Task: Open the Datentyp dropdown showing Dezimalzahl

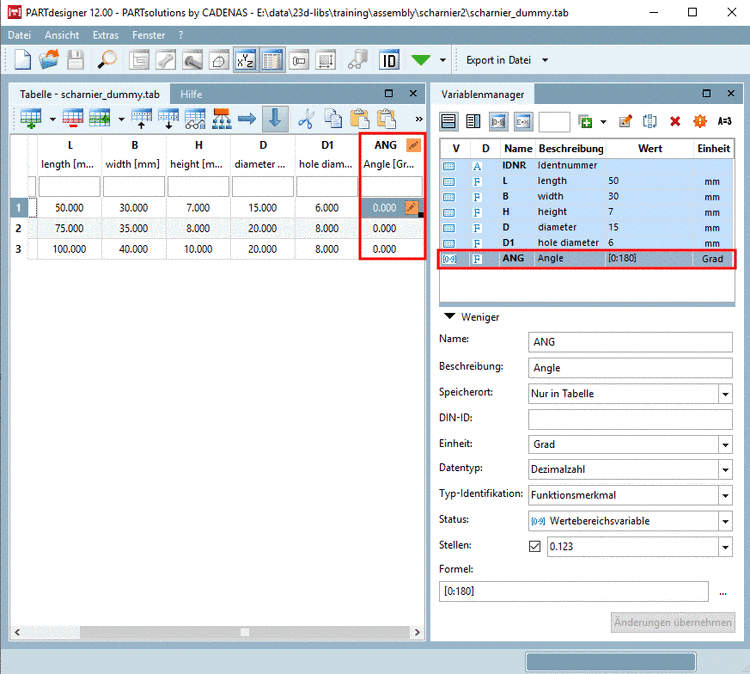Action: click(x=724, y=470)
